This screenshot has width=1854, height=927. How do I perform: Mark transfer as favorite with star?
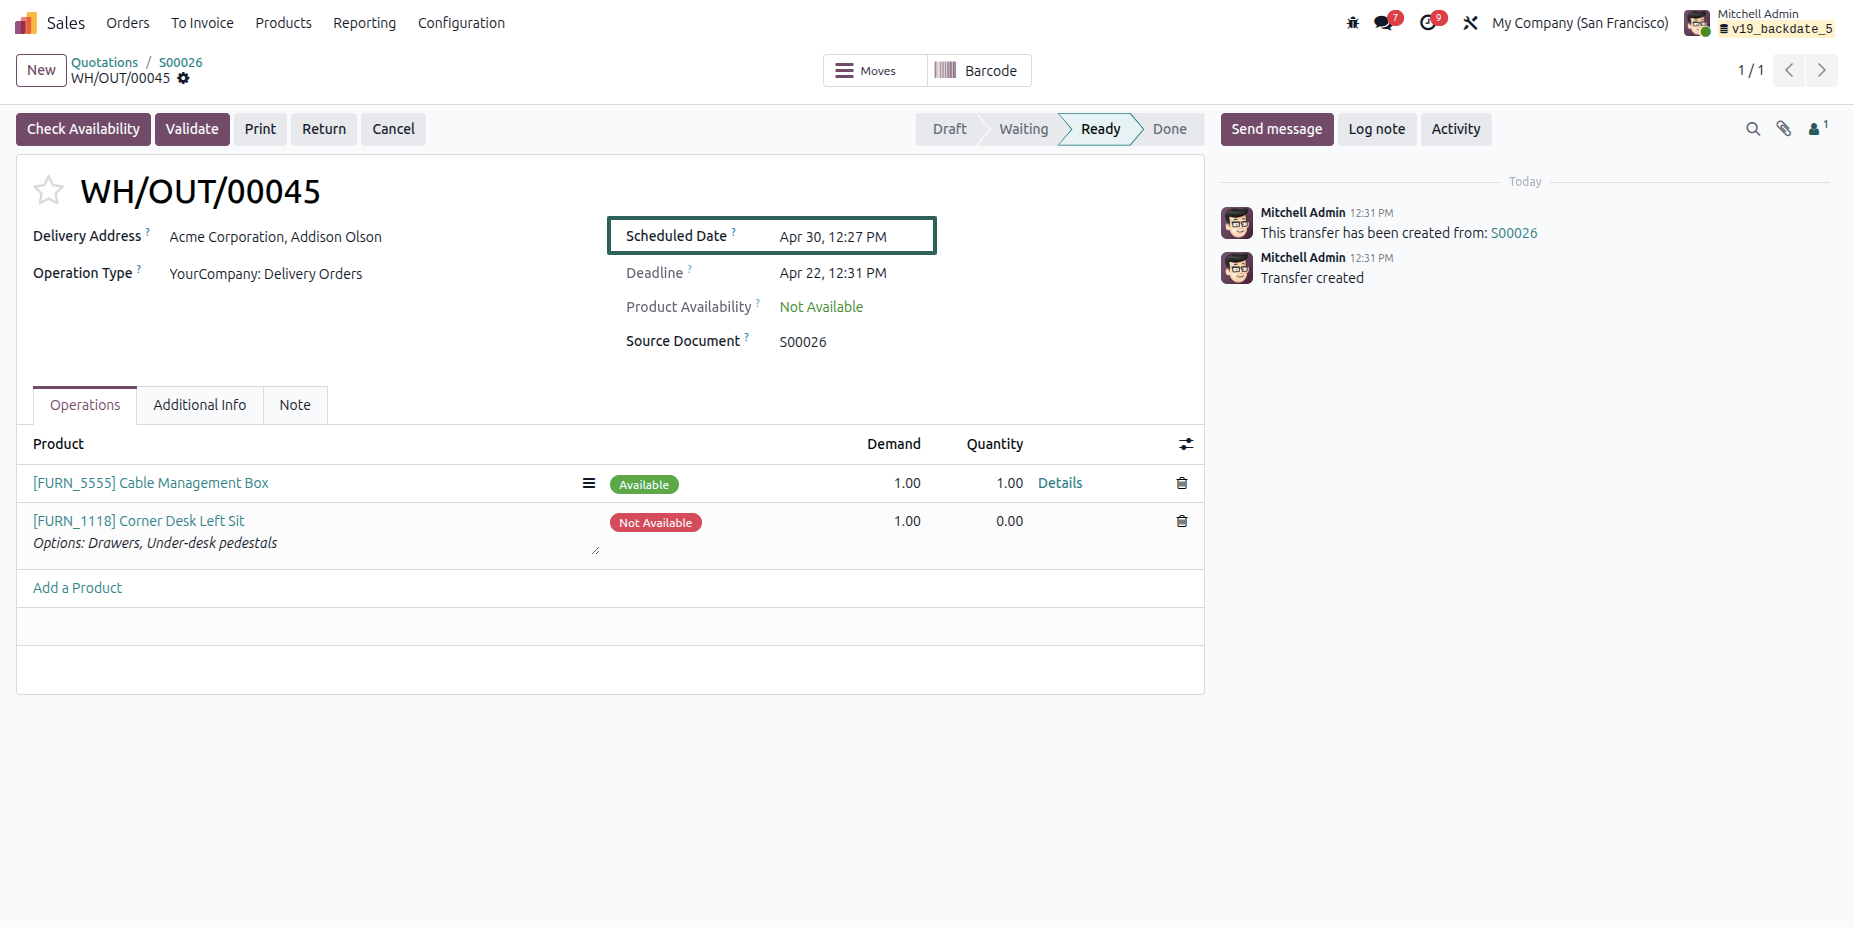[48, 190]
